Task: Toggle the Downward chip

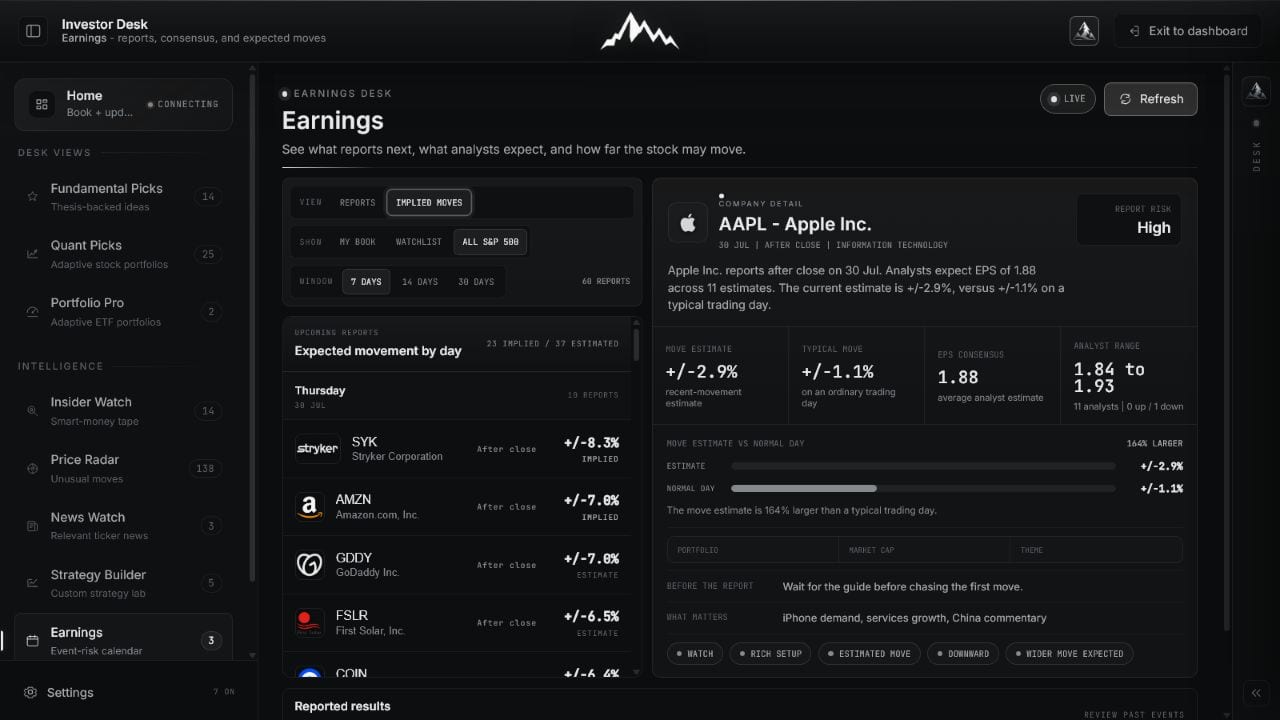Action: point(963,654)
